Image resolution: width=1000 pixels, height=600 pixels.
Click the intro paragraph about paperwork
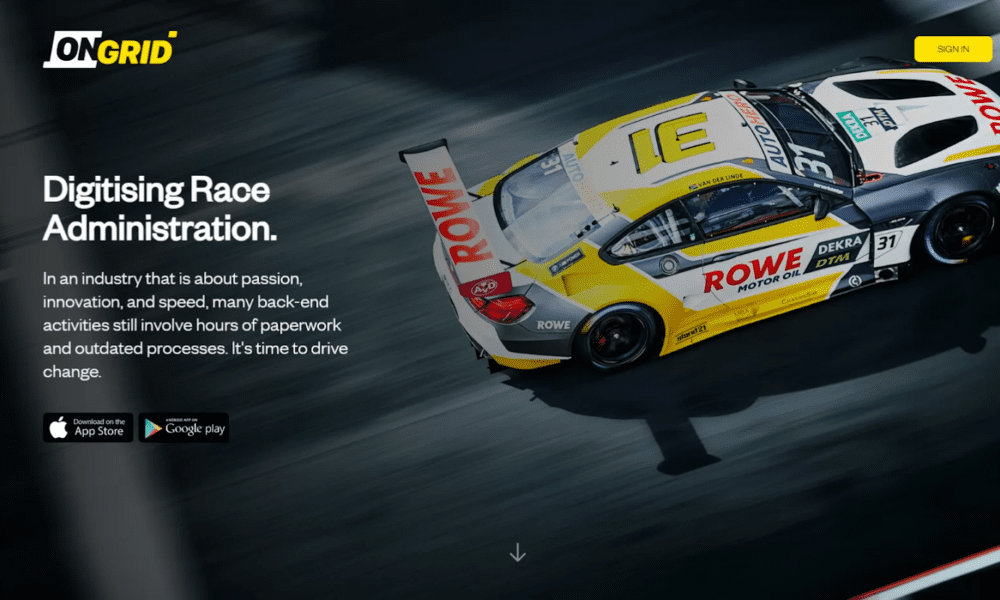coord(195,323)
